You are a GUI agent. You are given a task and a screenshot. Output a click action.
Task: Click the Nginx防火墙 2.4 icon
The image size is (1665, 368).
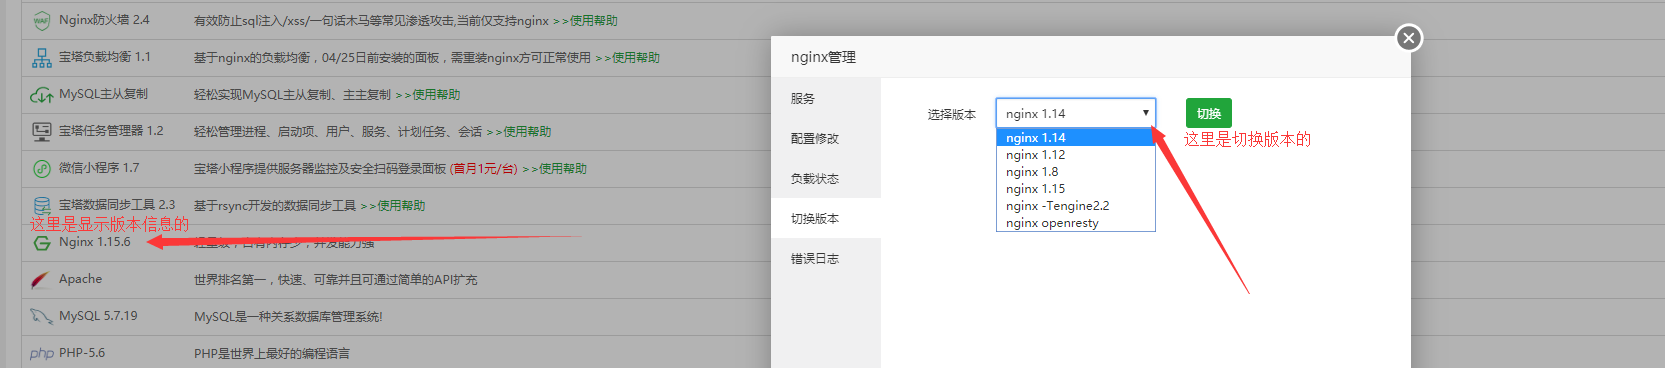[41, 20]
